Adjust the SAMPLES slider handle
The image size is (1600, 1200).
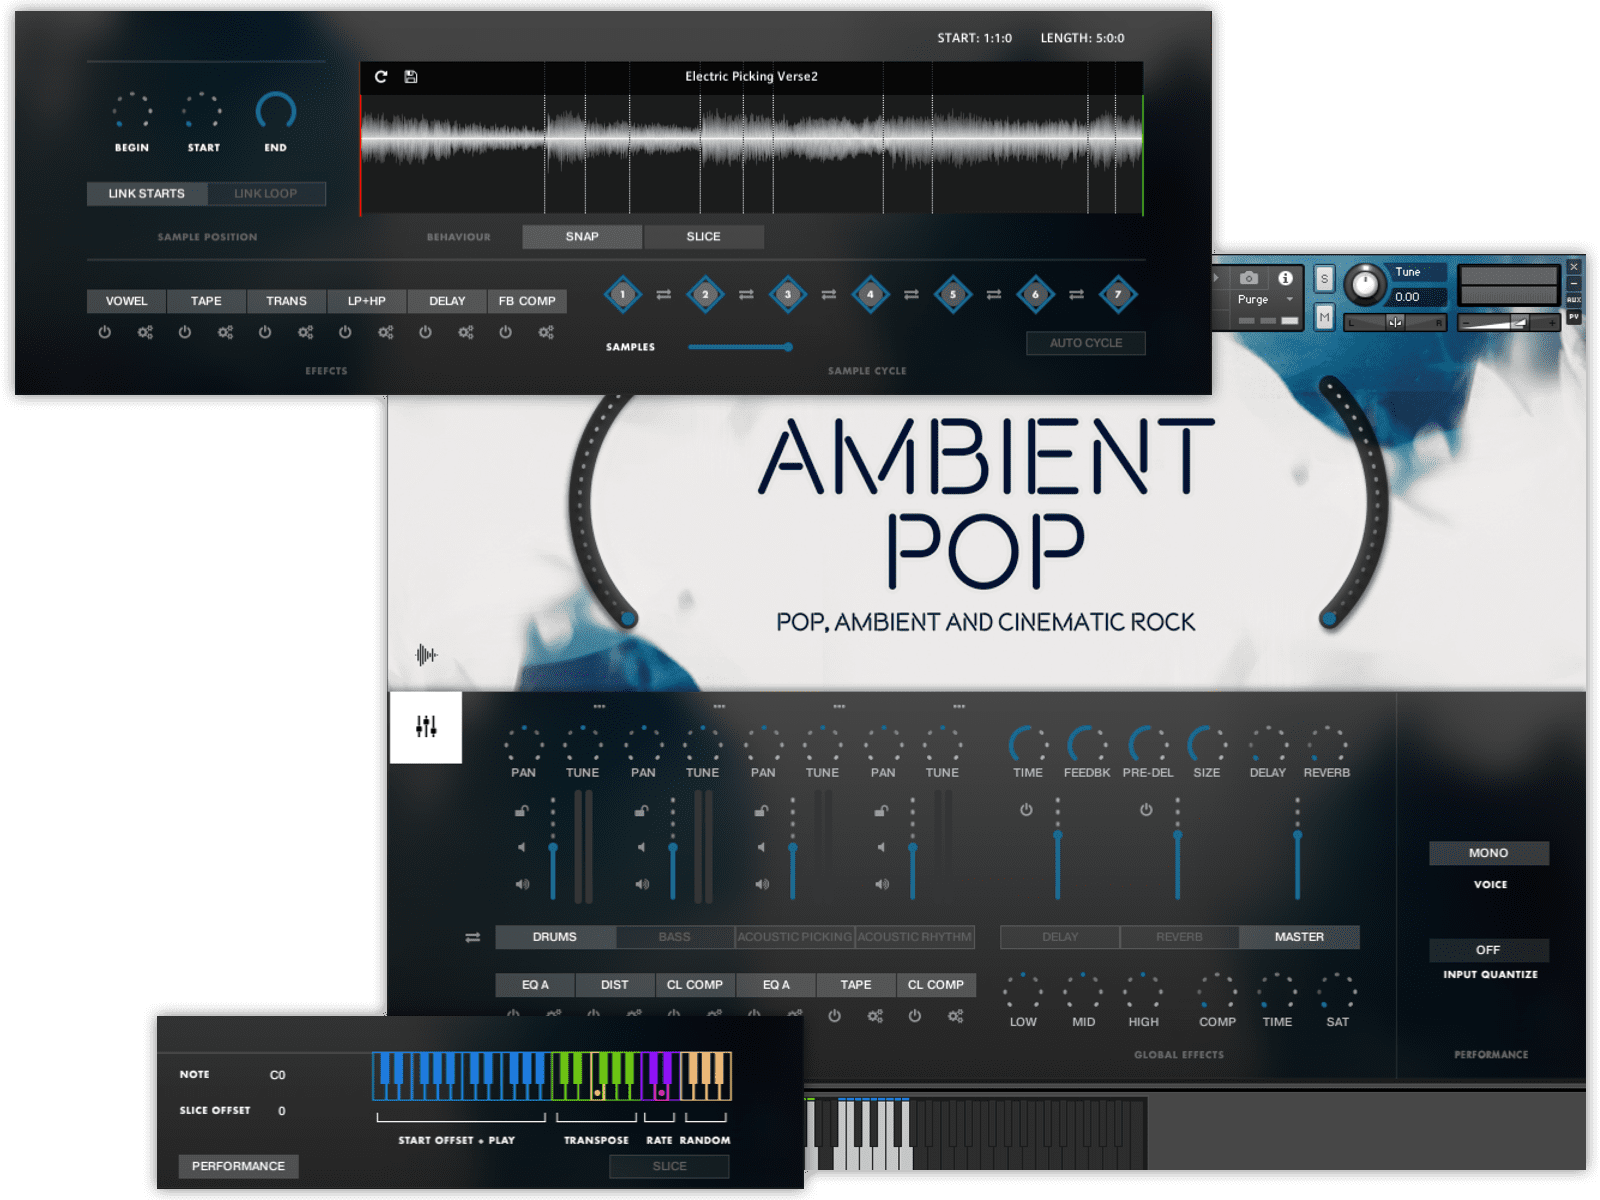(x=788, y=347)
